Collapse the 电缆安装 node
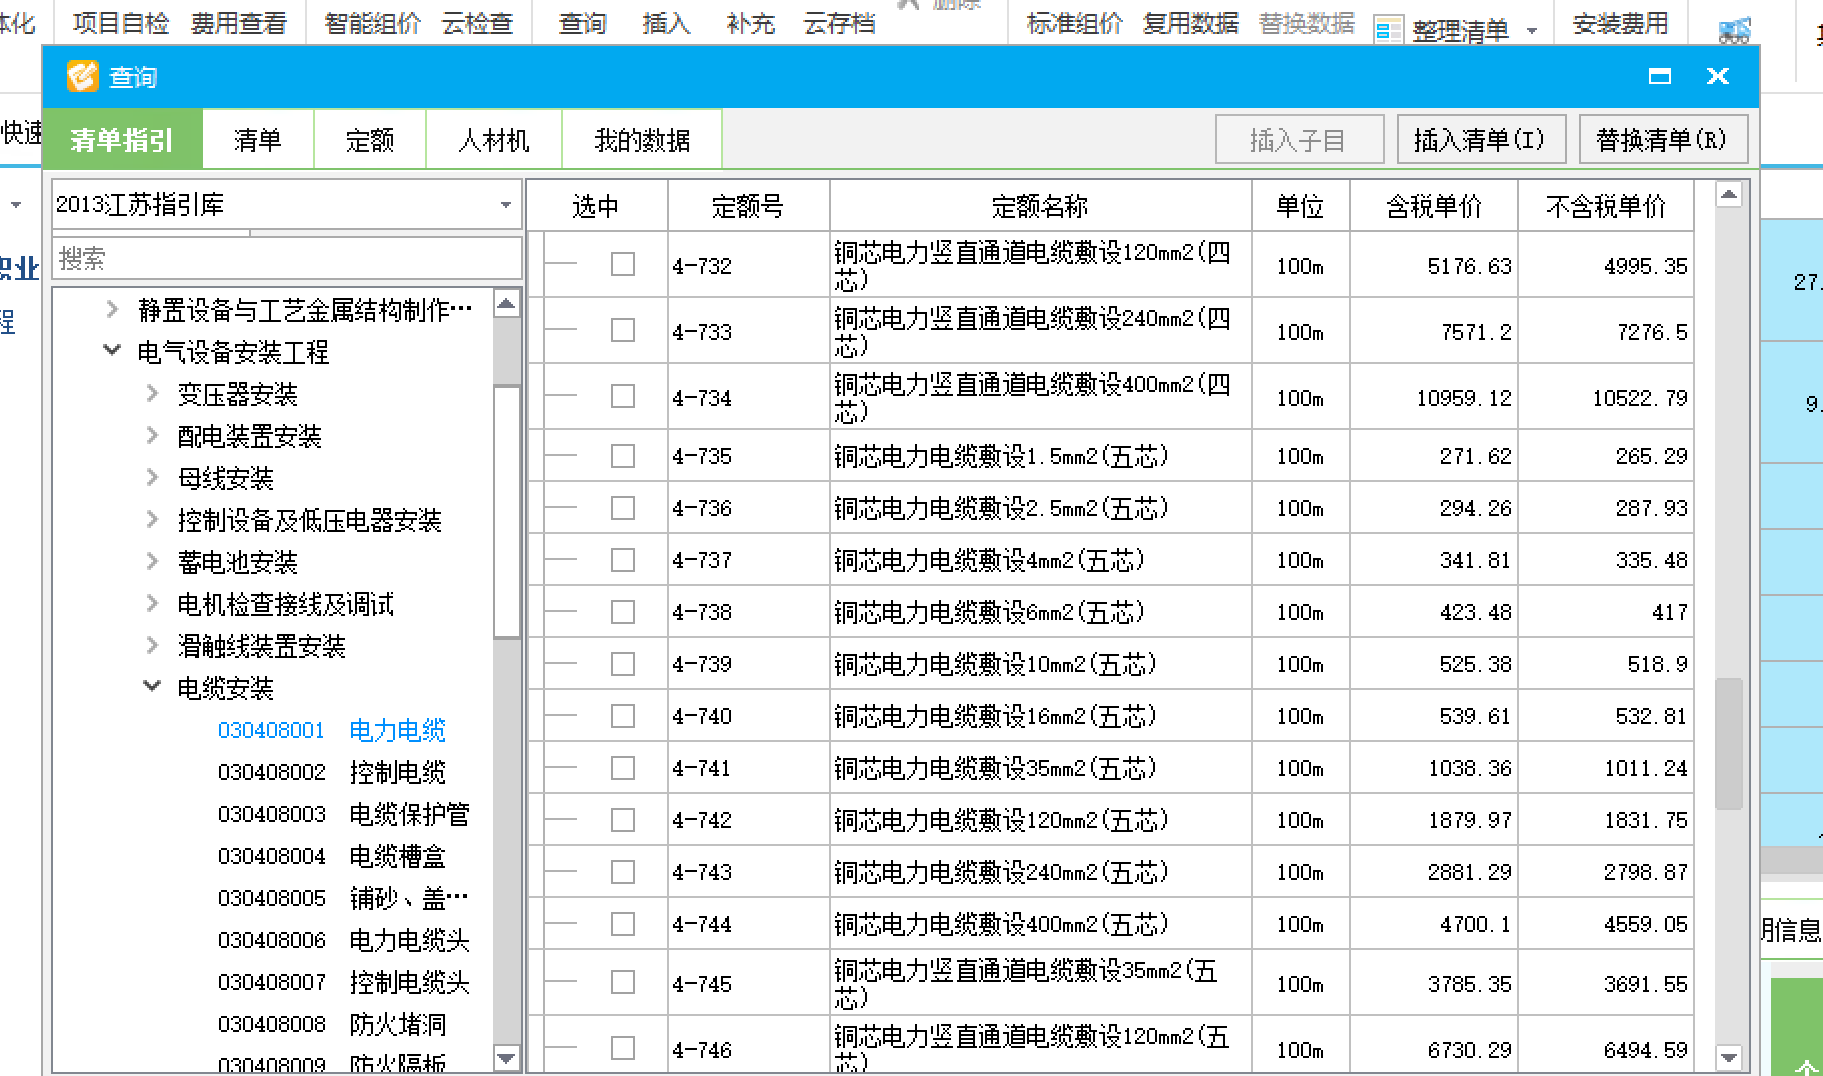Image resolution: width=1823 pixels, height=1076 pixels. (x=153, y=688)
